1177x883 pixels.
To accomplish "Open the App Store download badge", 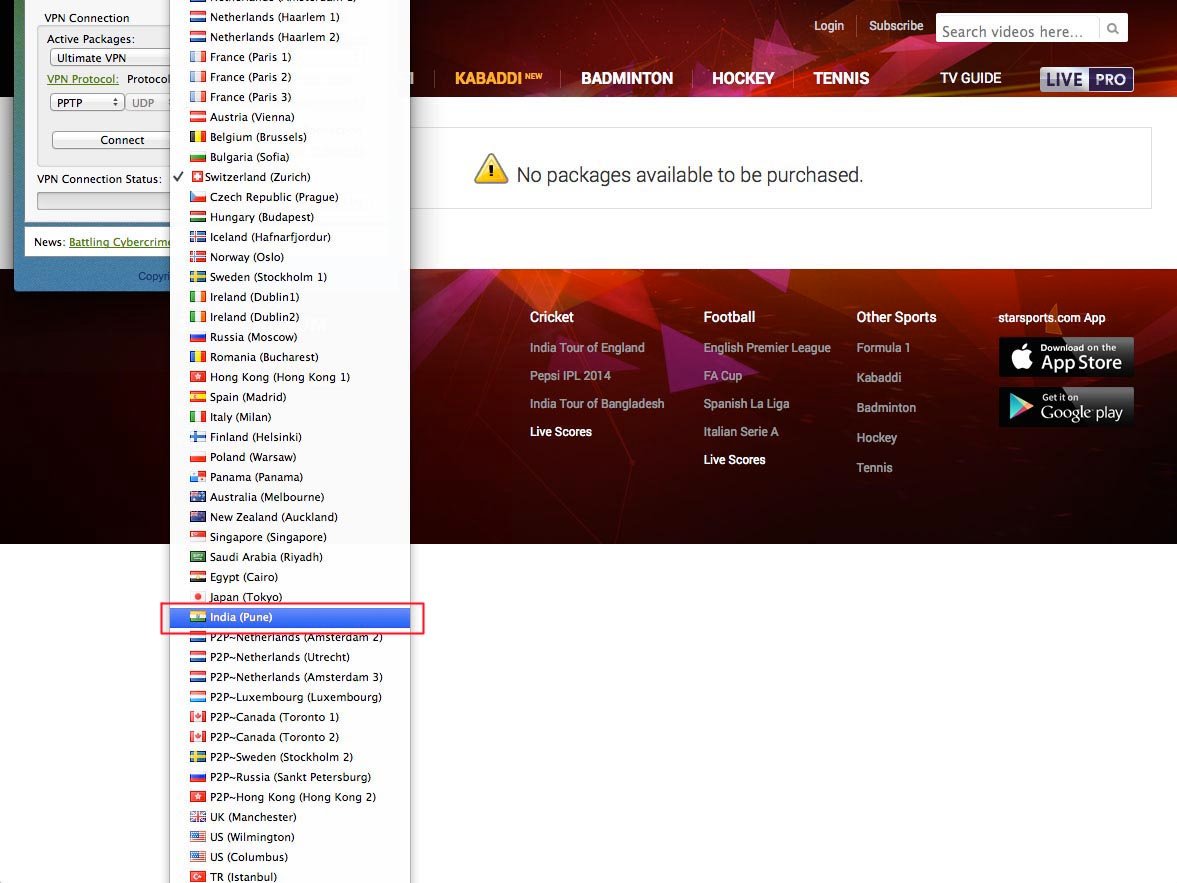I will (x=1066, y=357).
